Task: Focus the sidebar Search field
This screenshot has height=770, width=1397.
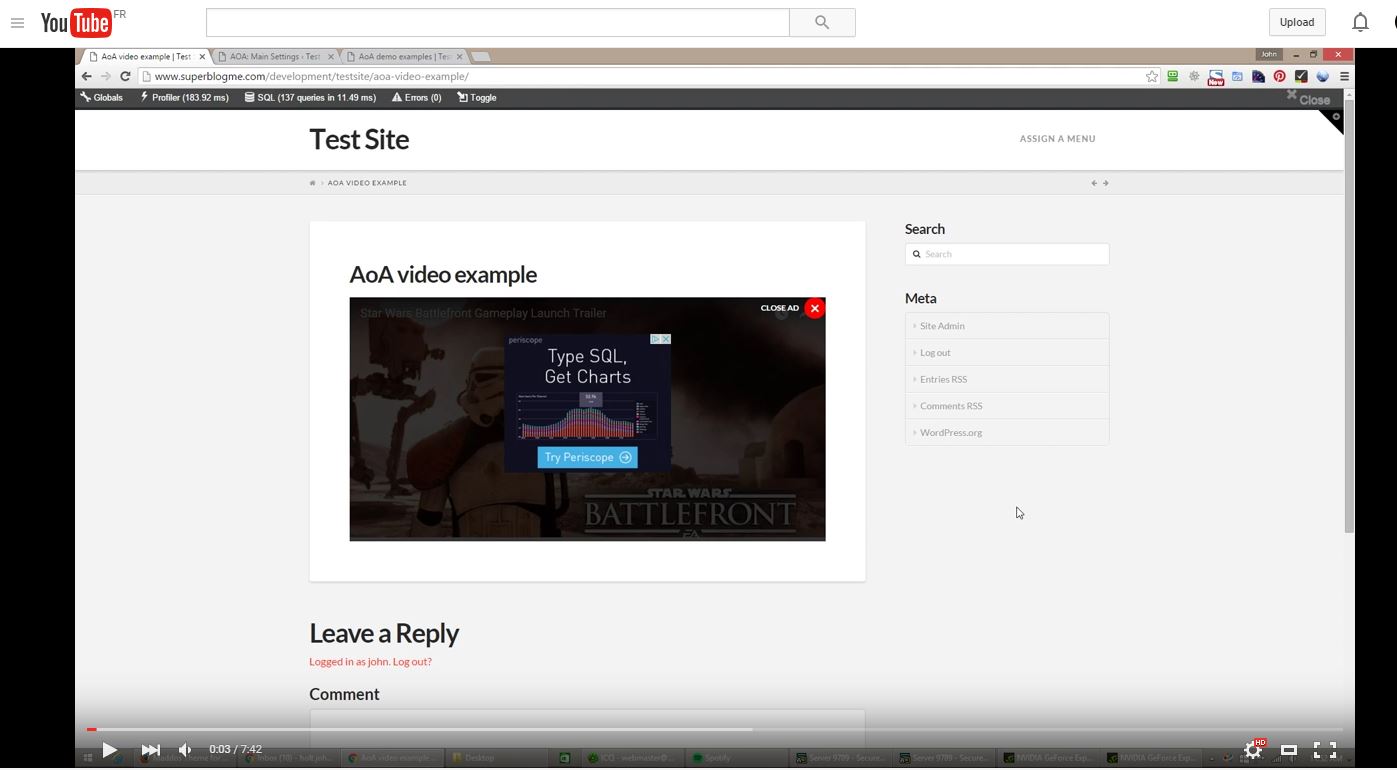Action: [x=1007, y=254]
